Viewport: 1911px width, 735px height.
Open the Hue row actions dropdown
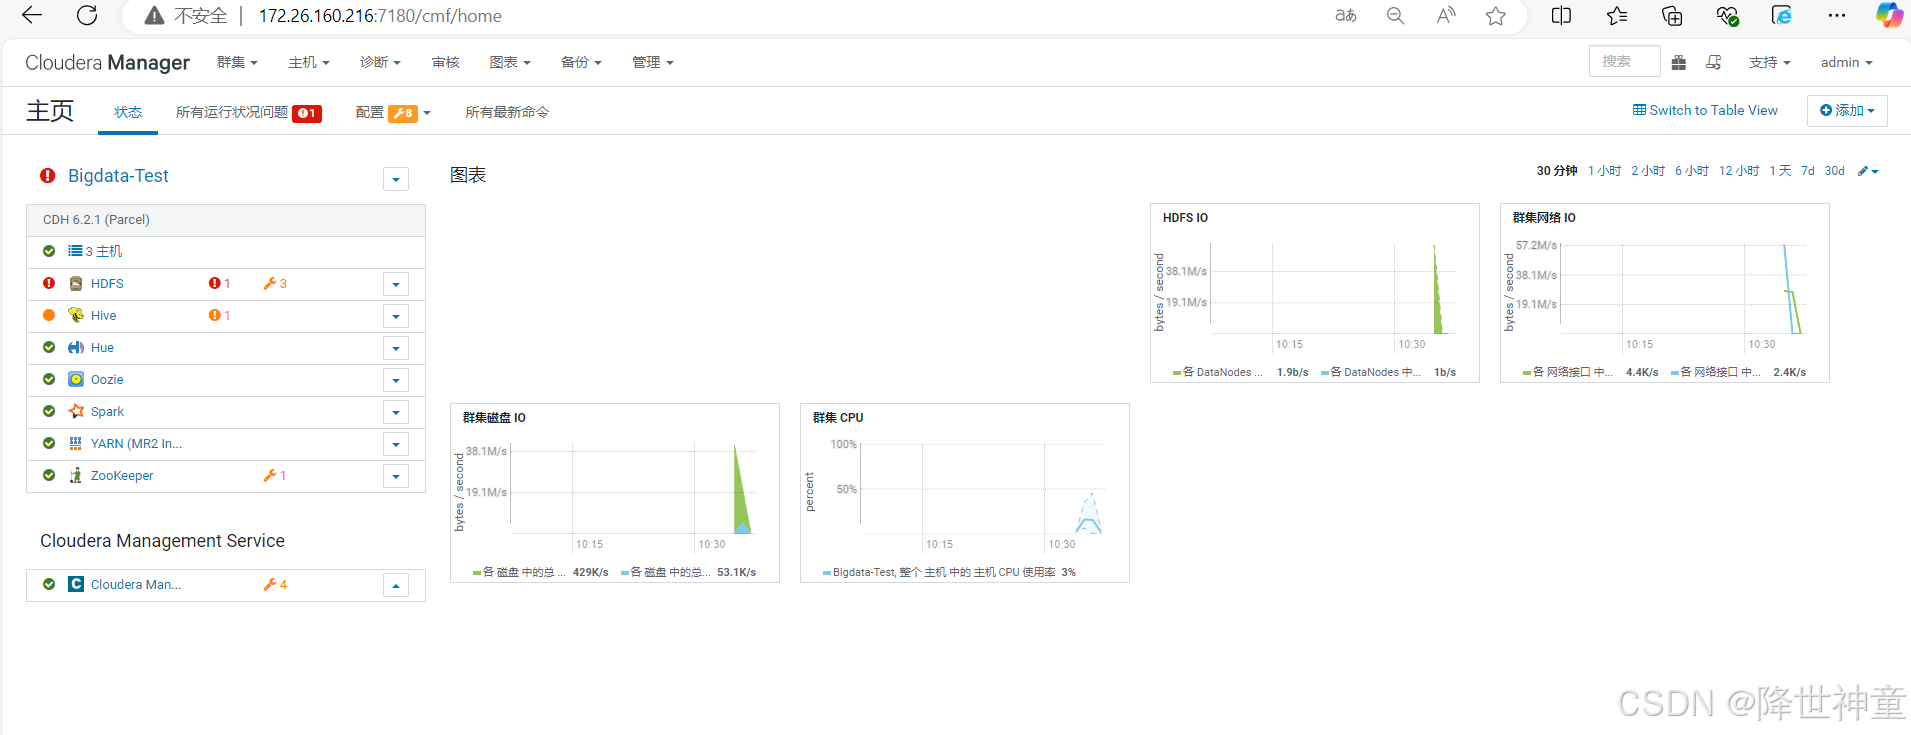tap(396, 348)
